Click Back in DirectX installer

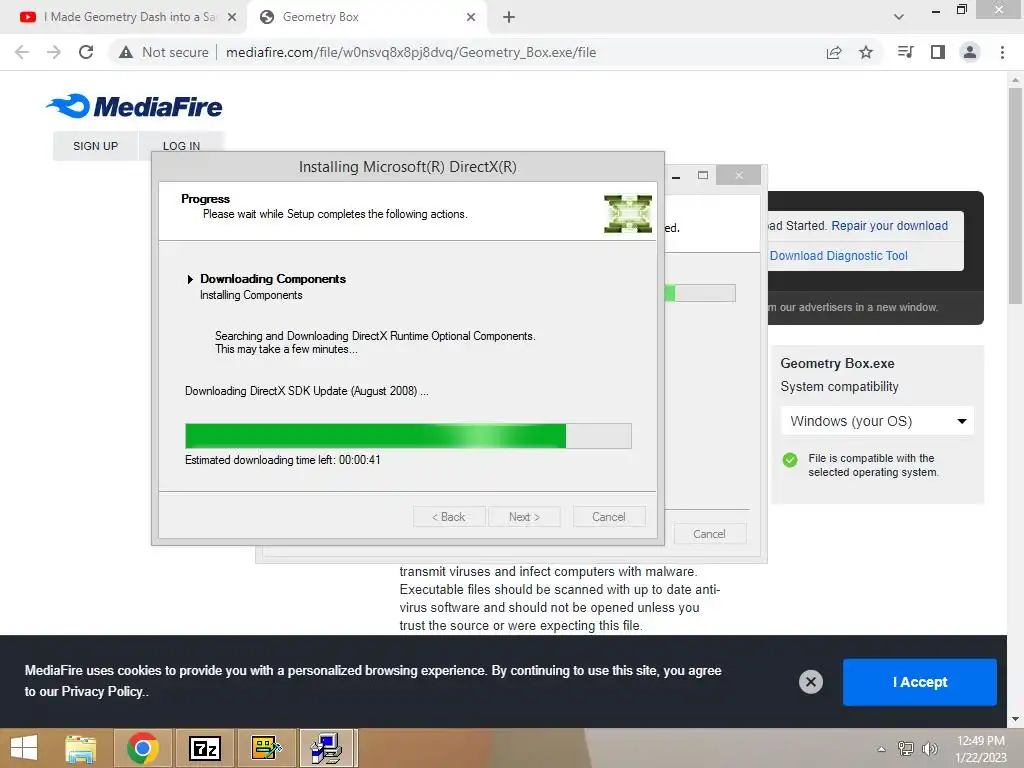point(449,517)
